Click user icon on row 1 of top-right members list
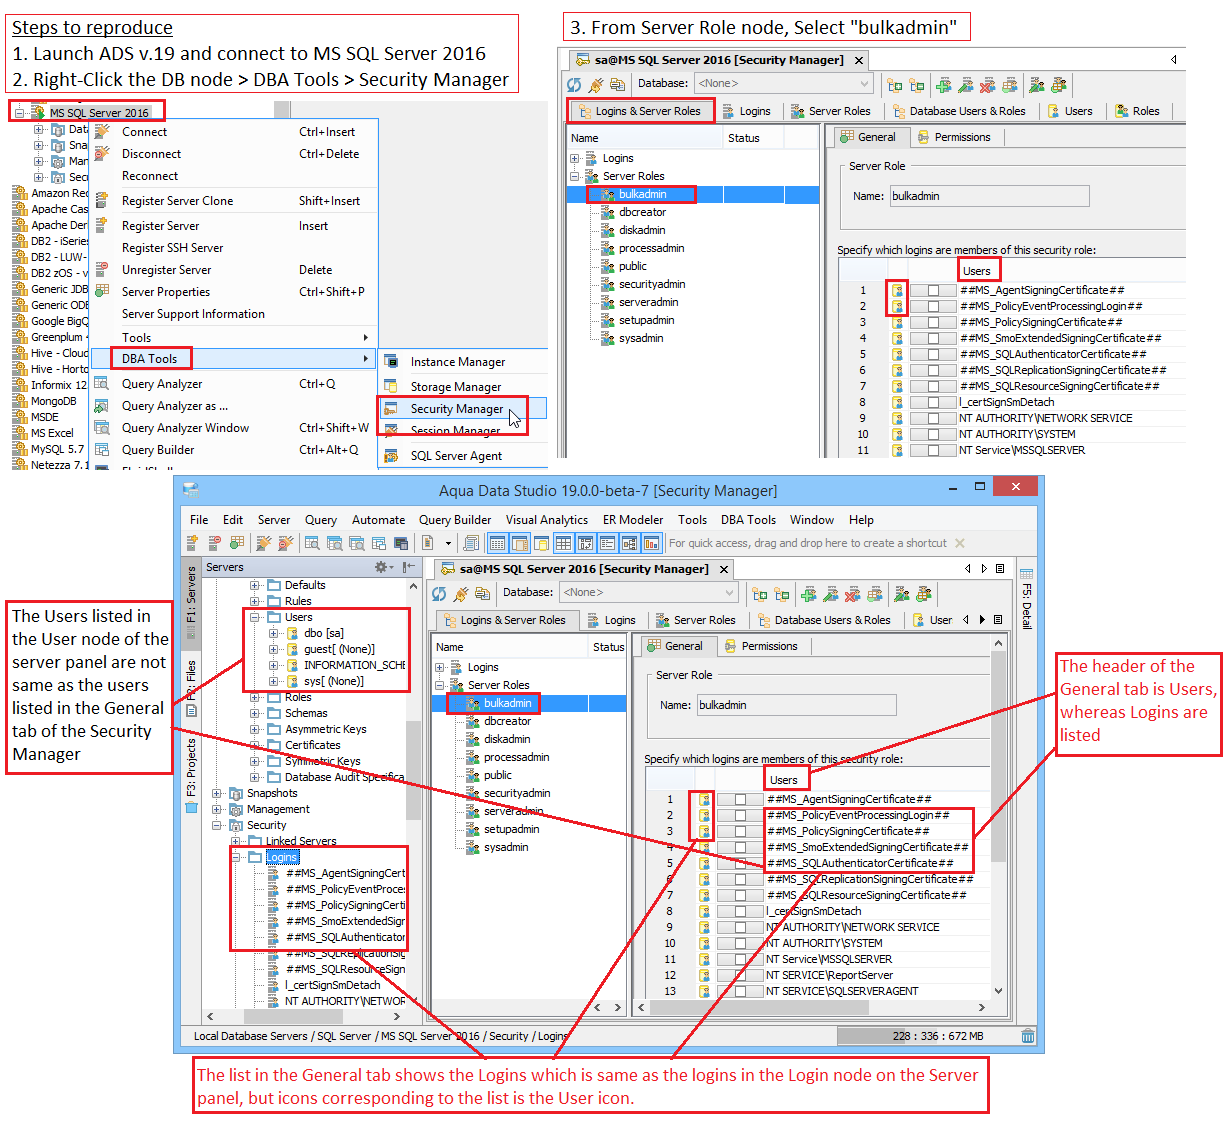 pos(898,290)
